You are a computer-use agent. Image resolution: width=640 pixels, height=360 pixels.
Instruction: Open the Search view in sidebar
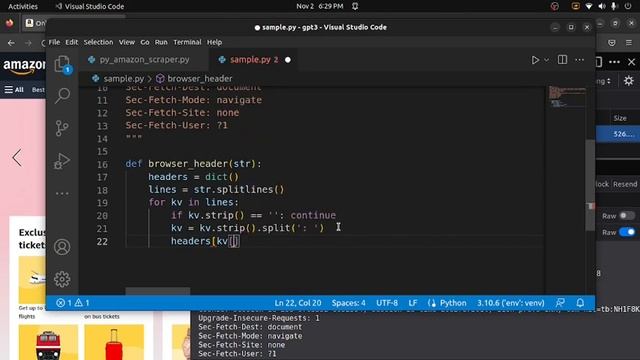[x=62, y=96]
